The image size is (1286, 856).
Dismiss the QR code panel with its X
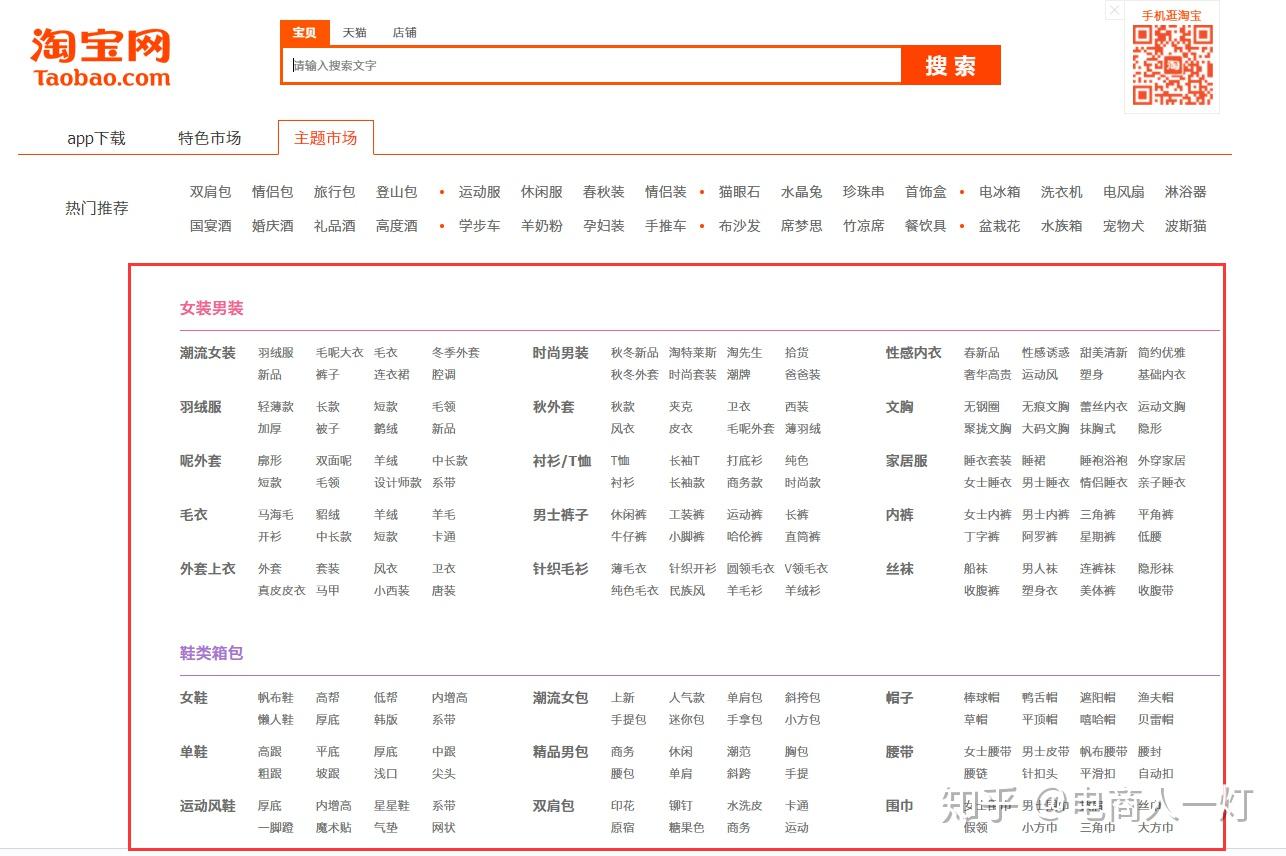point(1114,11)
